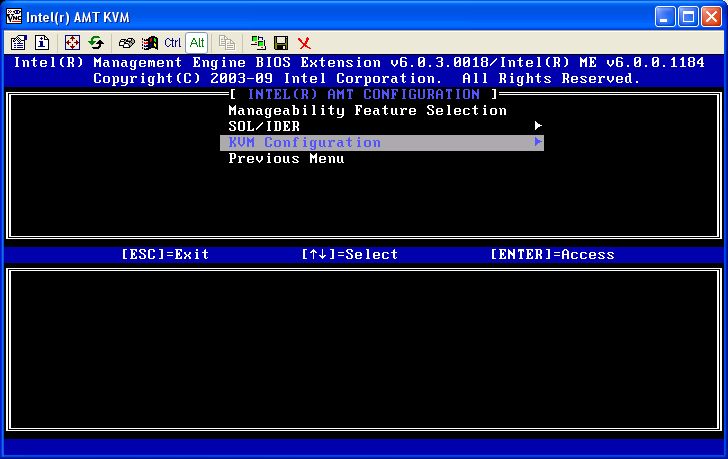The image size is (728, 459).
Task: Click the properties icon in the toolbar
Action: click(x=19, y=43)
